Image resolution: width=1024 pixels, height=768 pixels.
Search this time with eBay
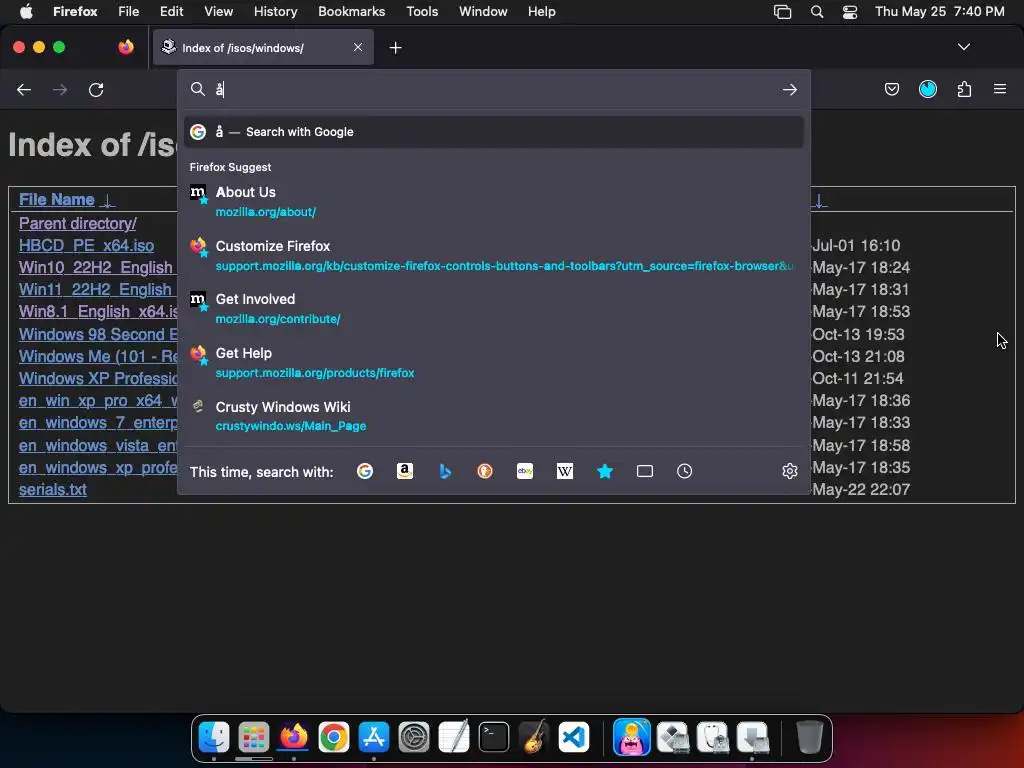coord(525,471)
